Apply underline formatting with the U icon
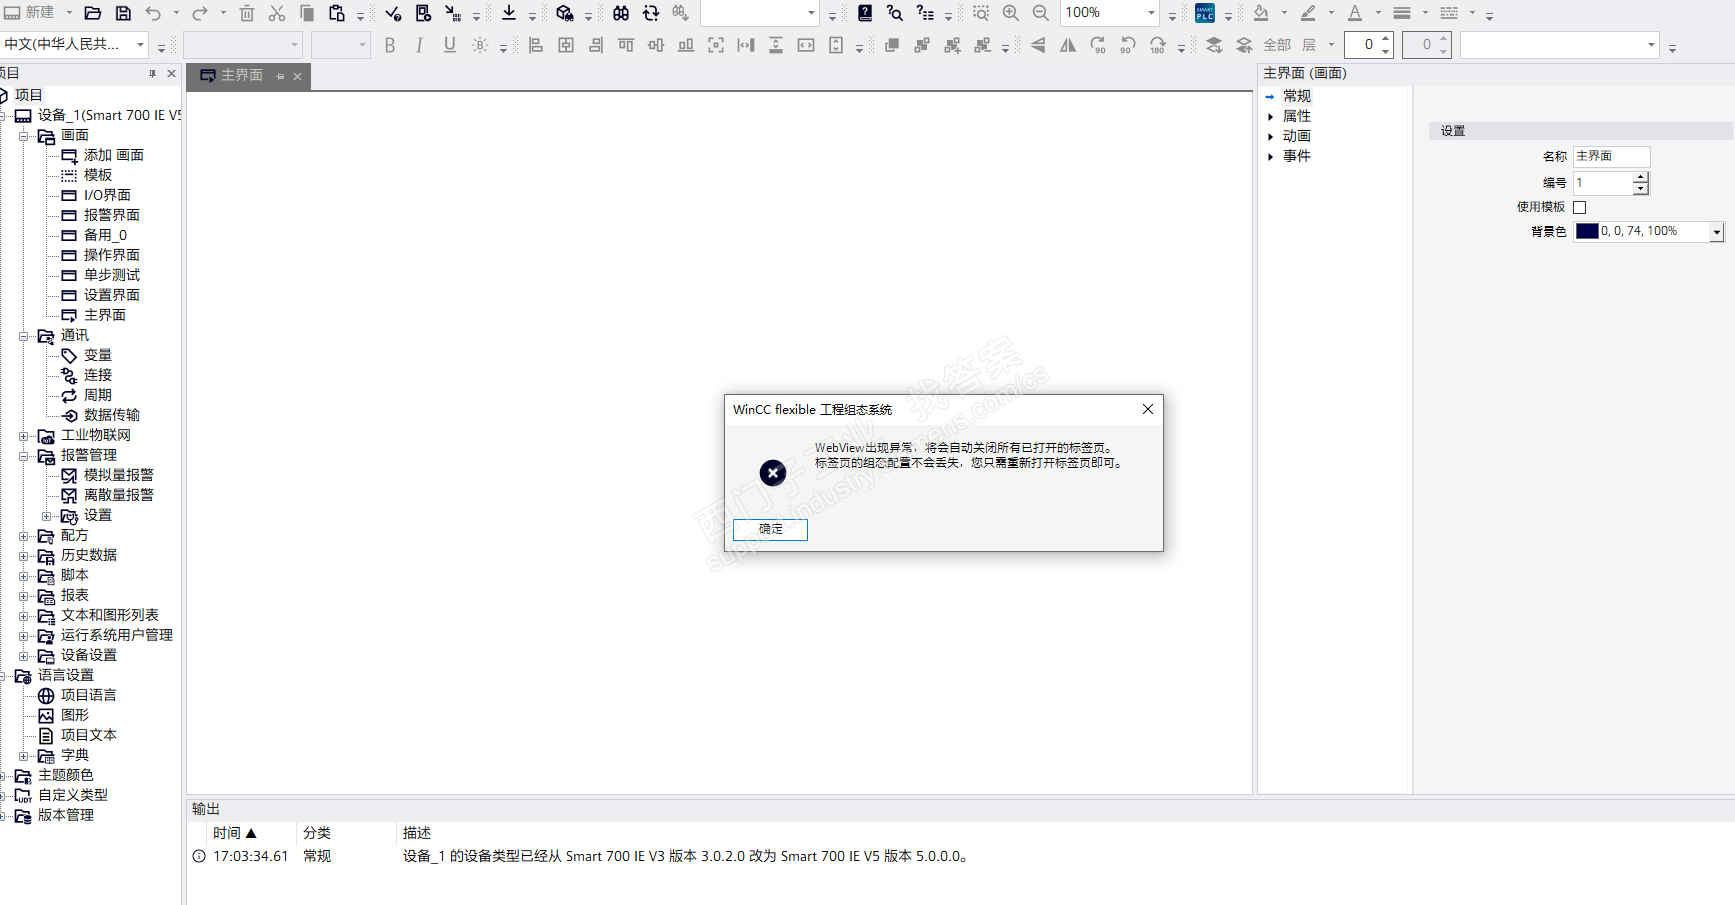 (450, 45)
